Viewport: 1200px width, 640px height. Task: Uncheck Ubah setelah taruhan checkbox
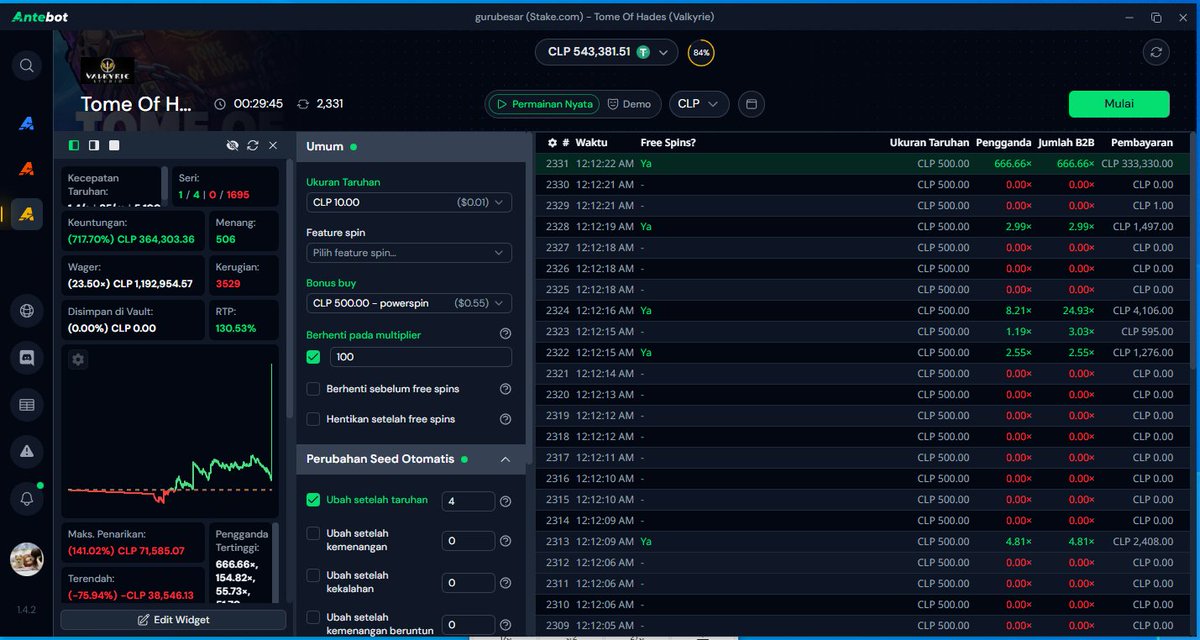[x=314, y=500]
